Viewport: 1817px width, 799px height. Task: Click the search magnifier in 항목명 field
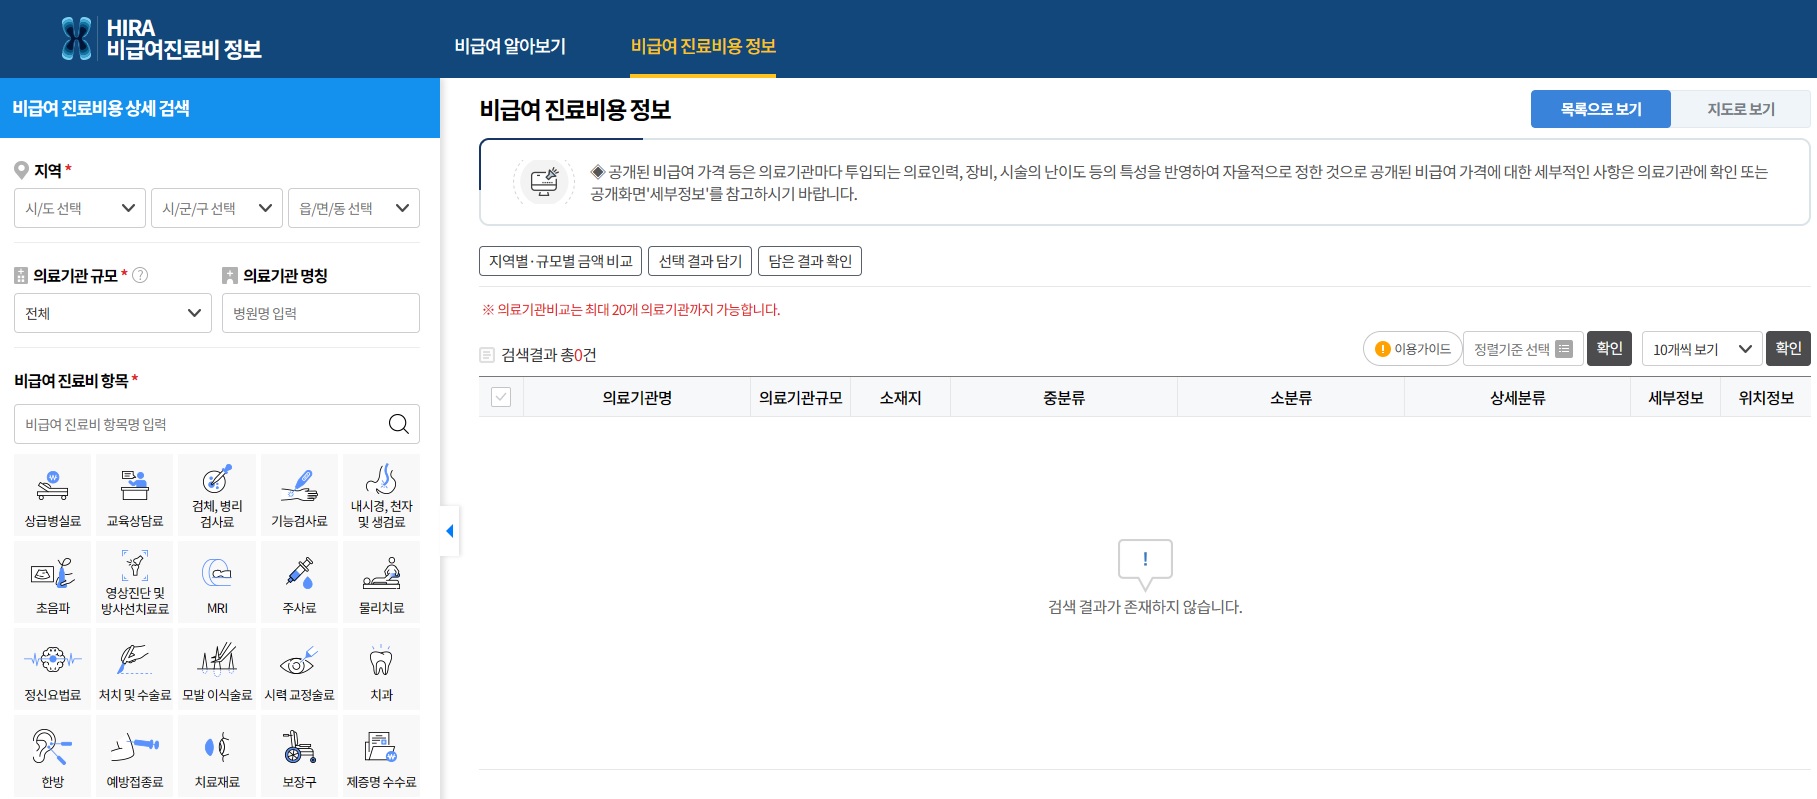pos(398,424)
